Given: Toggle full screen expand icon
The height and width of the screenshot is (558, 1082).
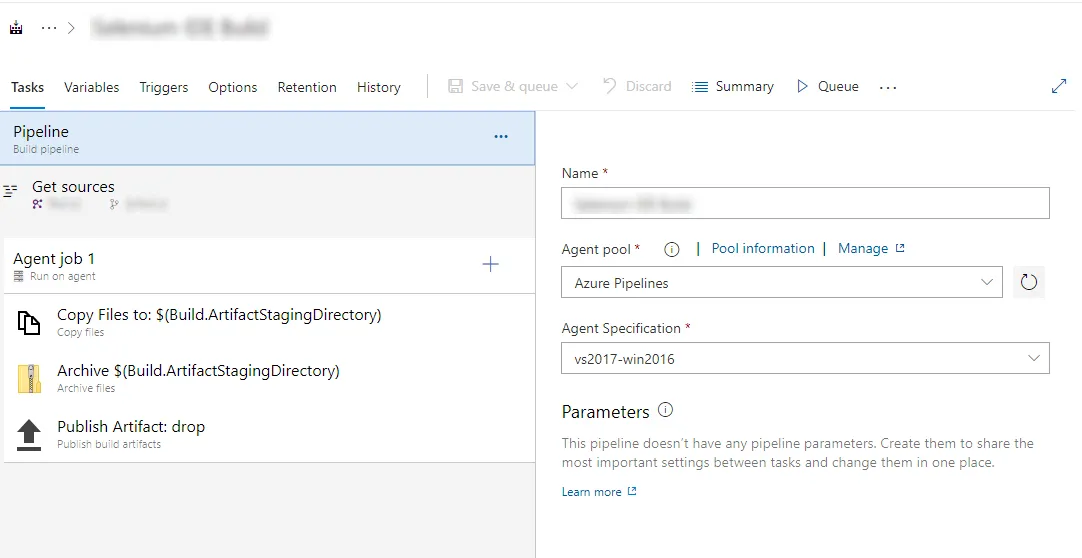Looking at the screenshot, I should point(1059,87).
